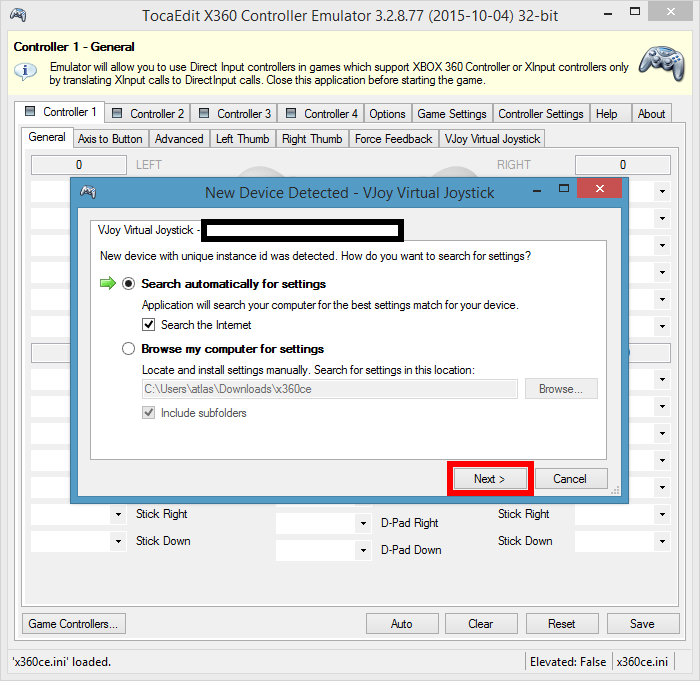Click the Clear button
Viewport: 700px width, 681px height.
(481, 623)
